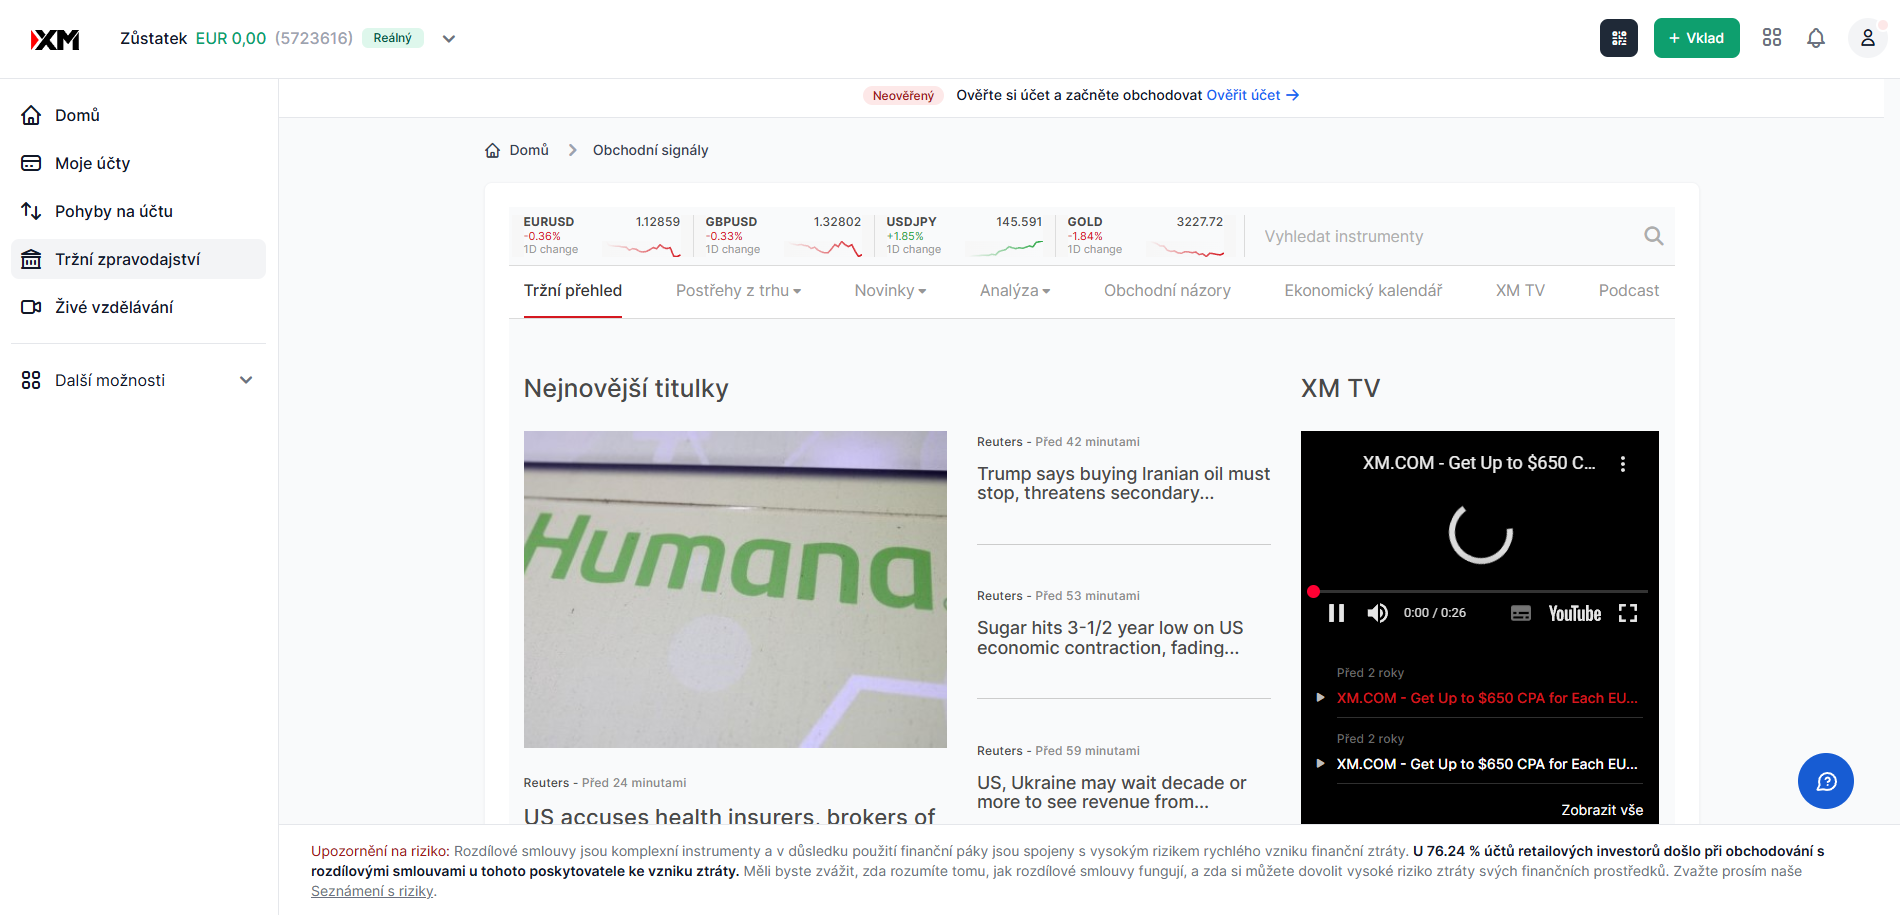Select Tržní zpravodajství in sidebar
Image resolution: width=1900 pixels, height=915 pixels.
point(138,259)
